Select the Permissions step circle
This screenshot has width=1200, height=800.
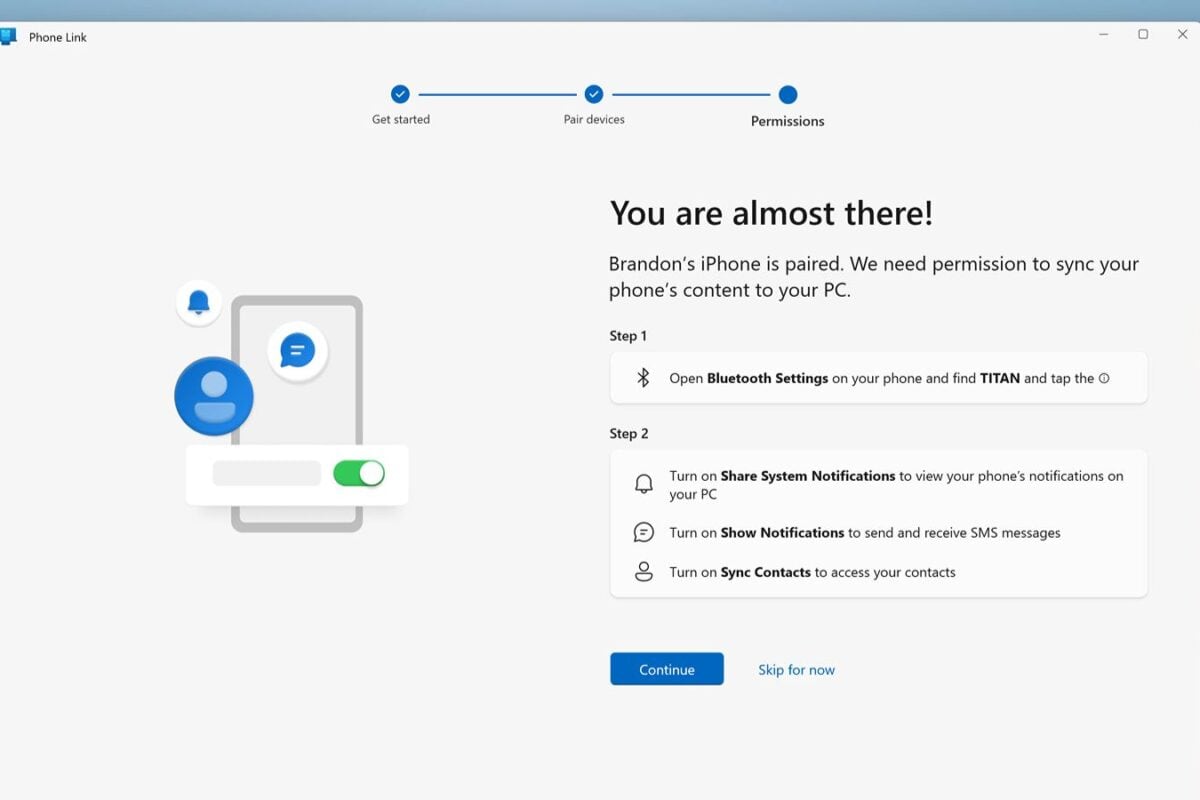tap(788, 95)
